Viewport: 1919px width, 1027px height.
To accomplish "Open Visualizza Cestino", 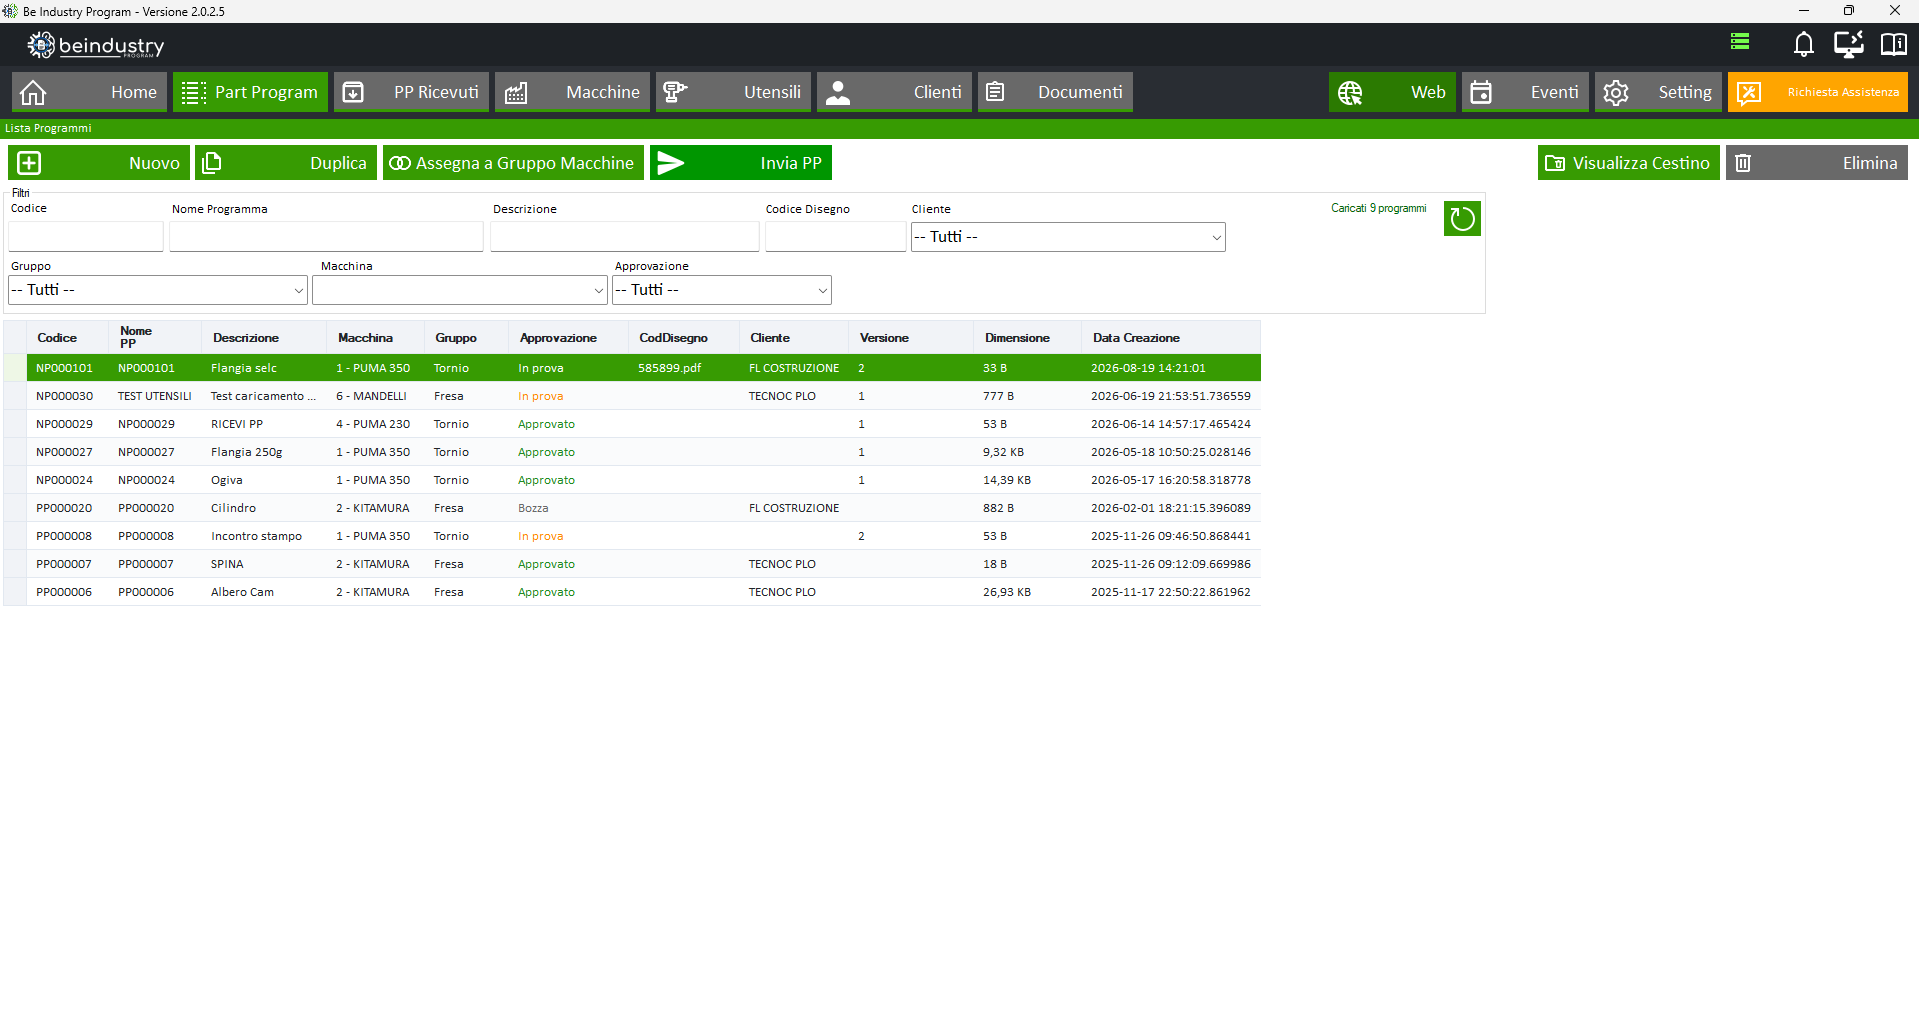I will (1628, 163).
